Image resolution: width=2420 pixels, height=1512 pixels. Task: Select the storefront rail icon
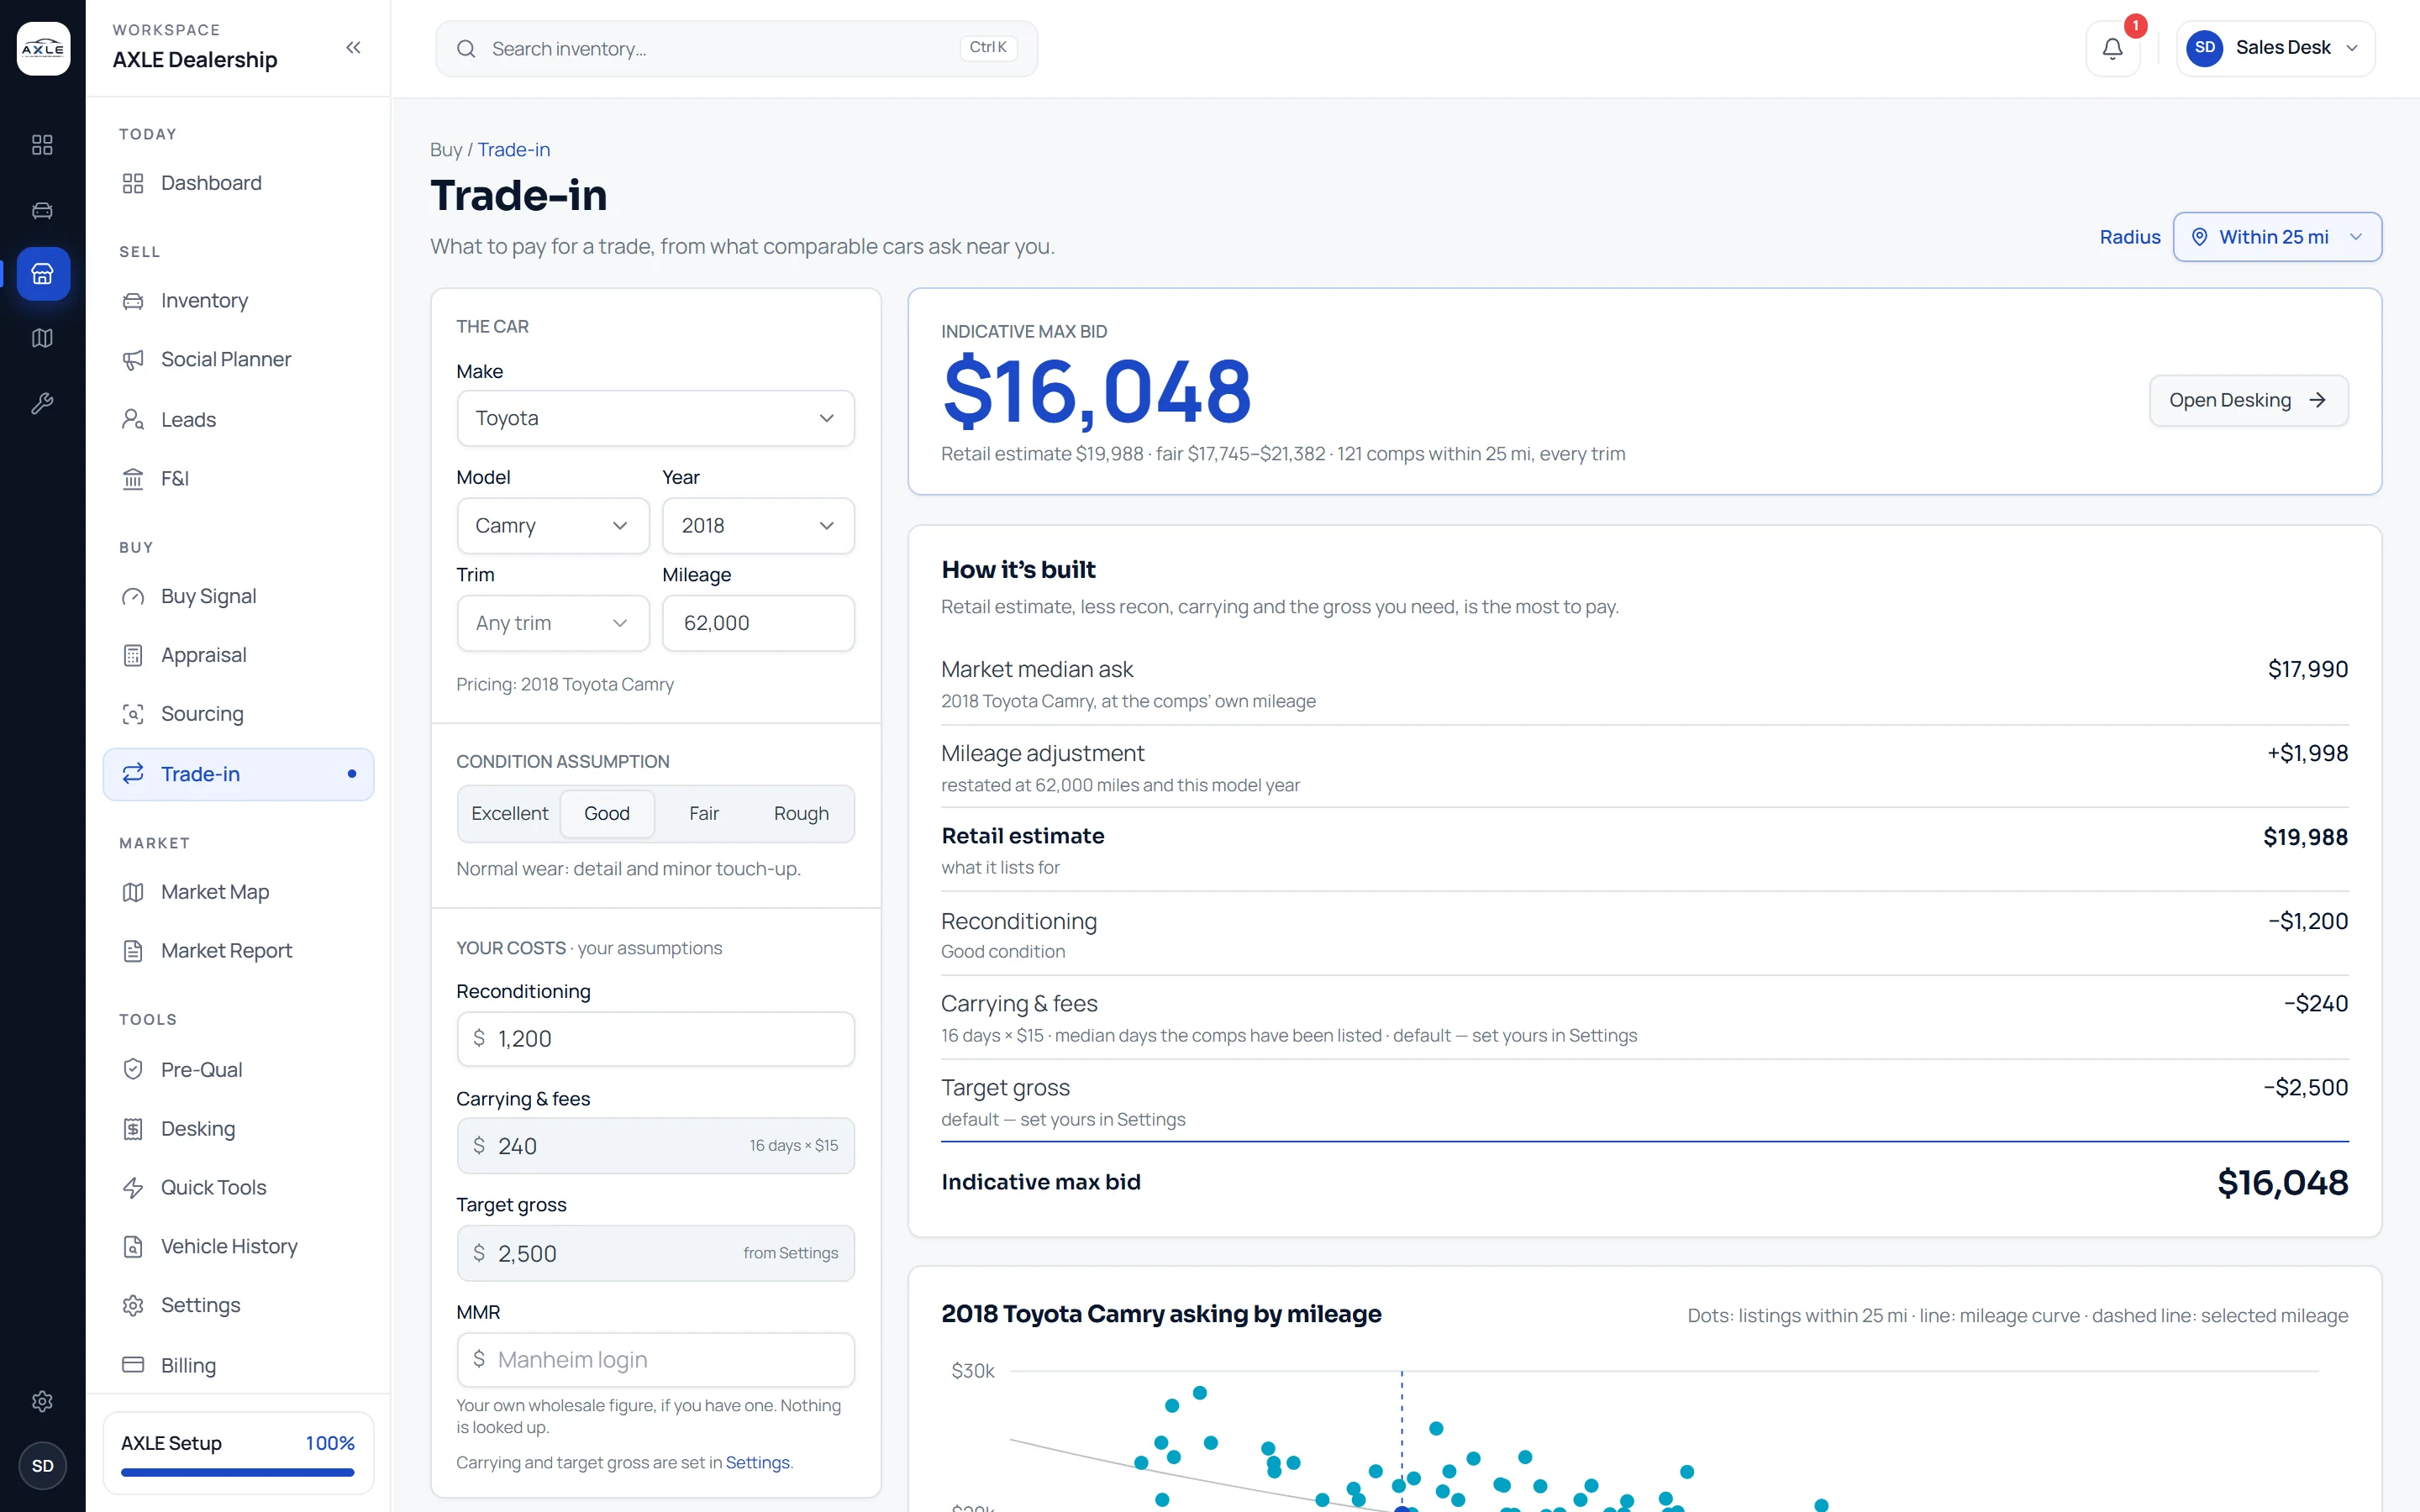tap(43, 274)
